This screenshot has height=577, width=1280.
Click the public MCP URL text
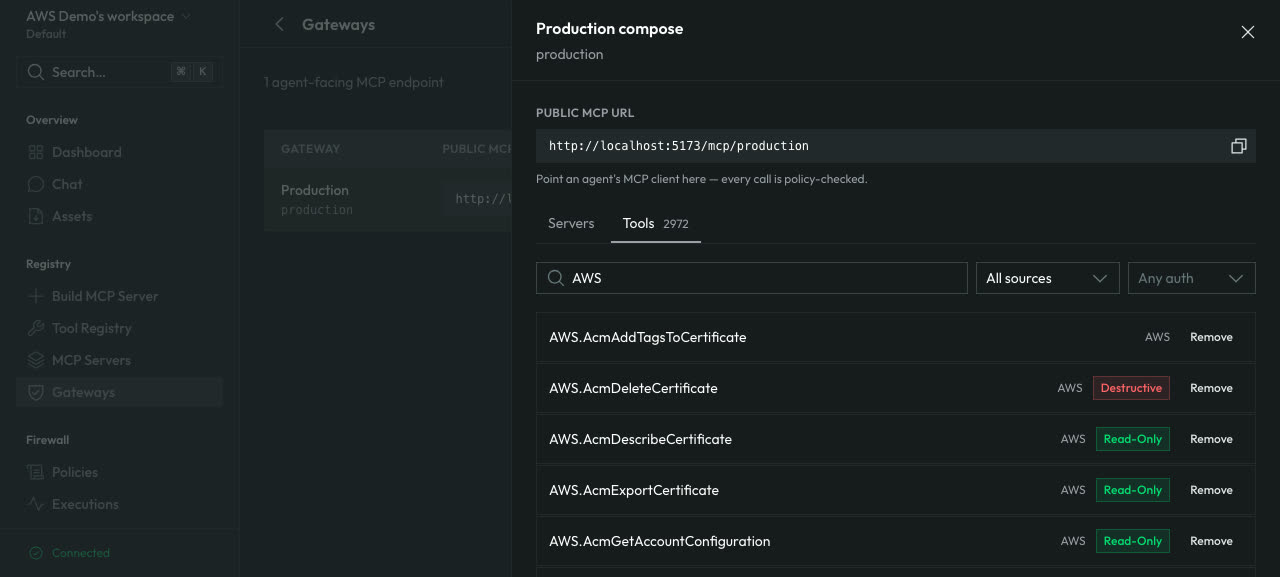(x=679, y=146)
